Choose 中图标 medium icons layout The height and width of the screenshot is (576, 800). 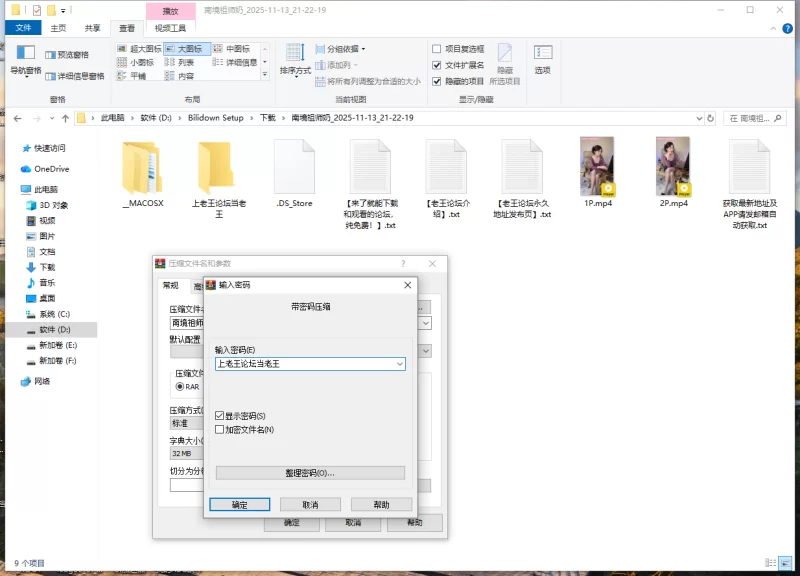click(232, 48)
